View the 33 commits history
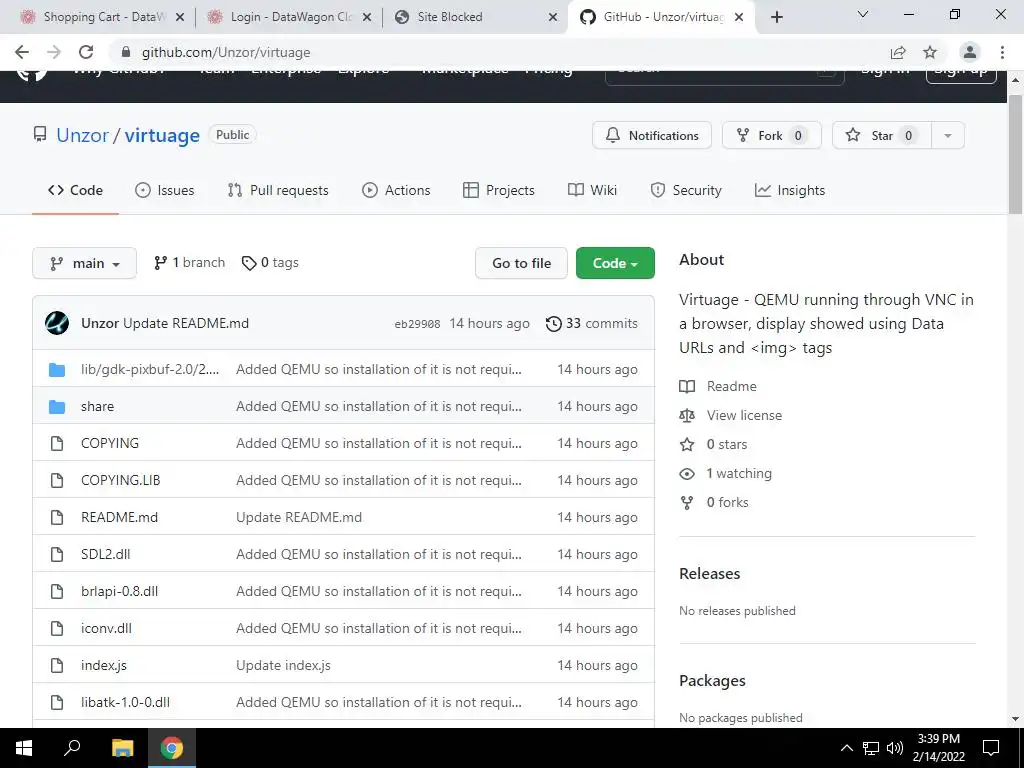The width and height of the screenshot is (1024, 768). click(x=592, y=323)
